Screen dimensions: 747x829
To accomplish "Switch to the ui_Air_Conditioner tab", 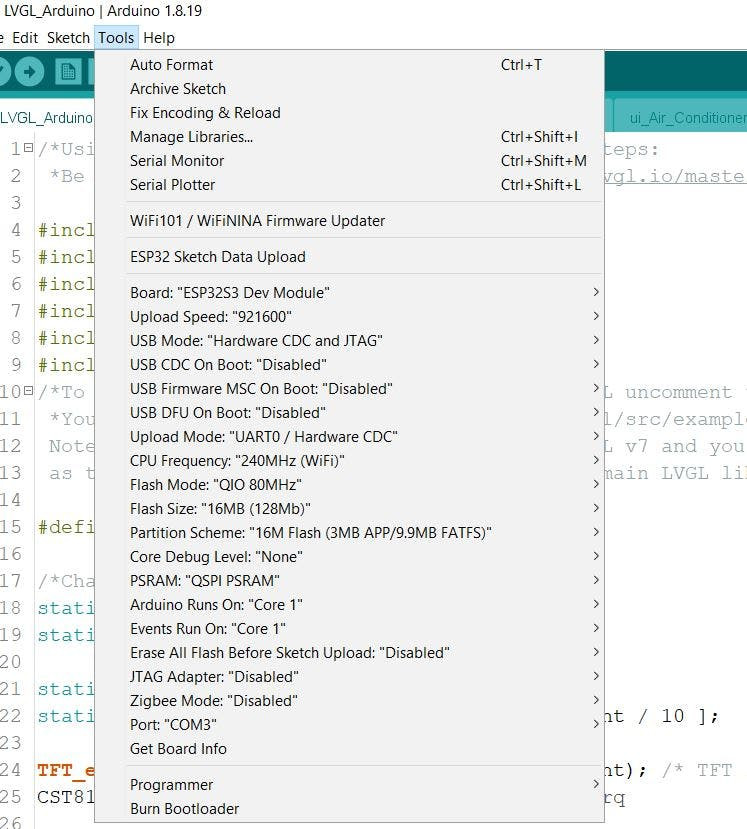I will point(685,117).
